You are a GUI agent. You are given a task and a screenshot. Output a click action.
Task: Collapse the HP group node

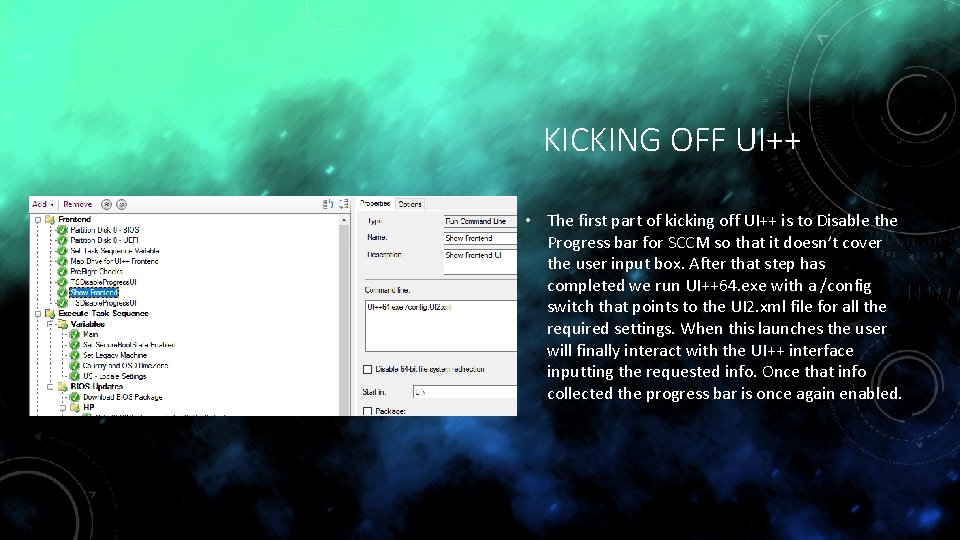(x=62, y=408)
